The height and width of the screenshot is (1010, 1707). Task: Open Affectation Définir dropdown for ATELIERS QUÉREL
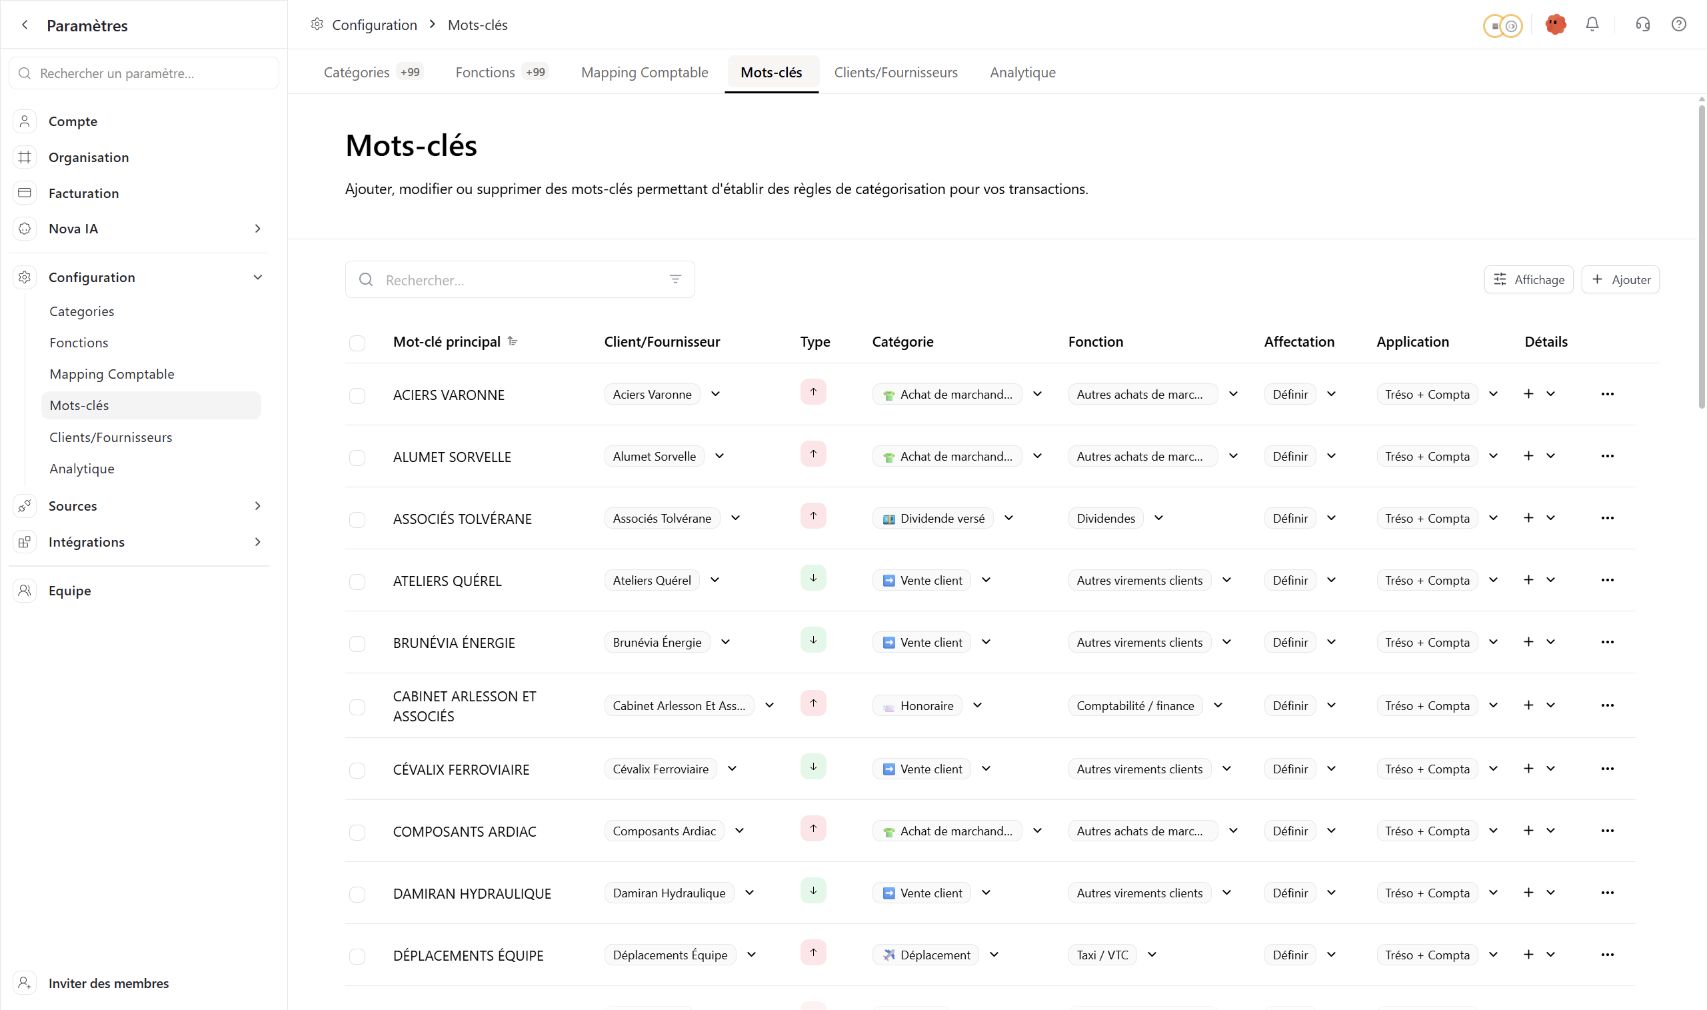tap(1331, 580)
